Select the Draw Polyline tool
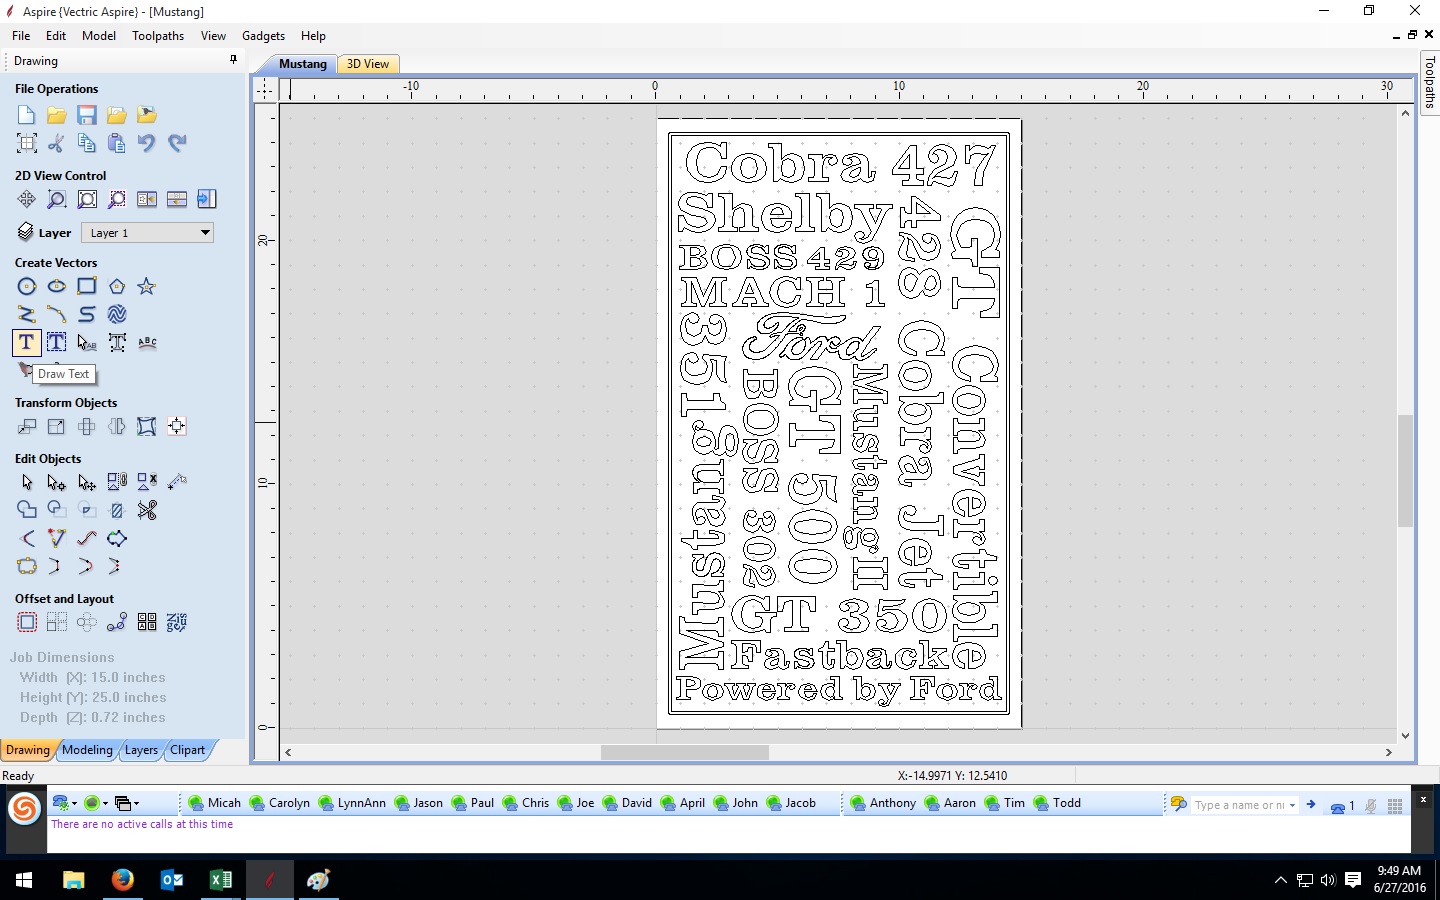 [27, 315]
